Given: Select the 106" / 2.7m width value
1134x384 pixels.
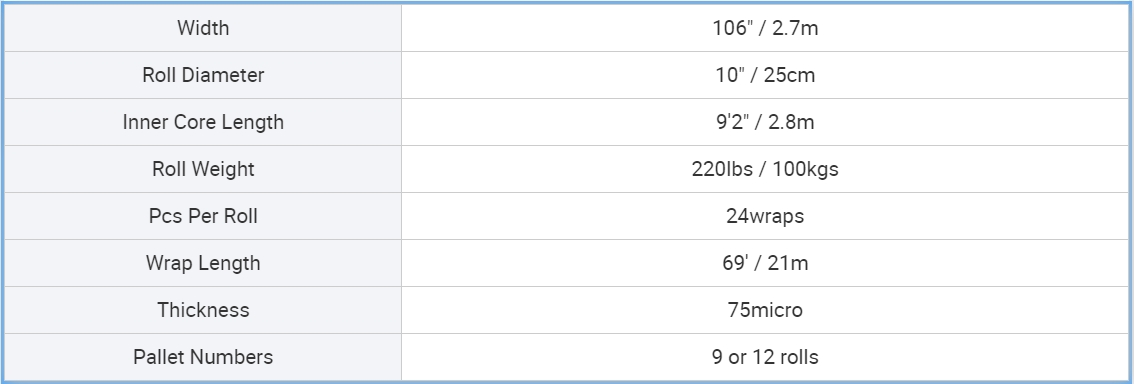Looking at the screenshot, I should click(x=765, y=28).
